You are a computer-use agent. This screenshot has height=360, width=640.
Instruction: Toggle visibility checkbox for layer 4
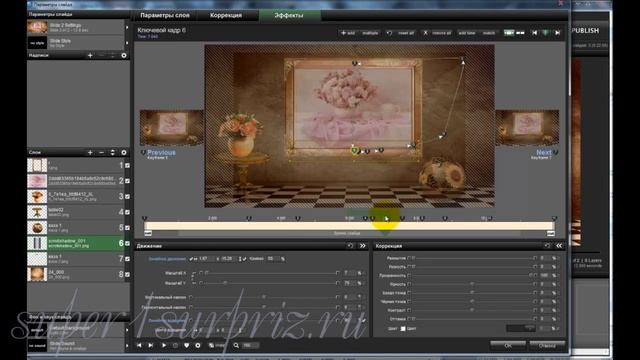pyautogui.click(x=127, y=212)
